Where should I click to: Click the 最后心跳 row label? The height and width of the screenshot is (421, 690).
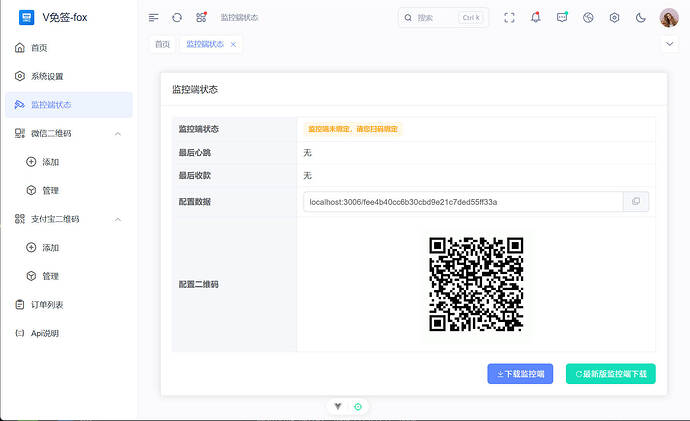tap(195, 153)
